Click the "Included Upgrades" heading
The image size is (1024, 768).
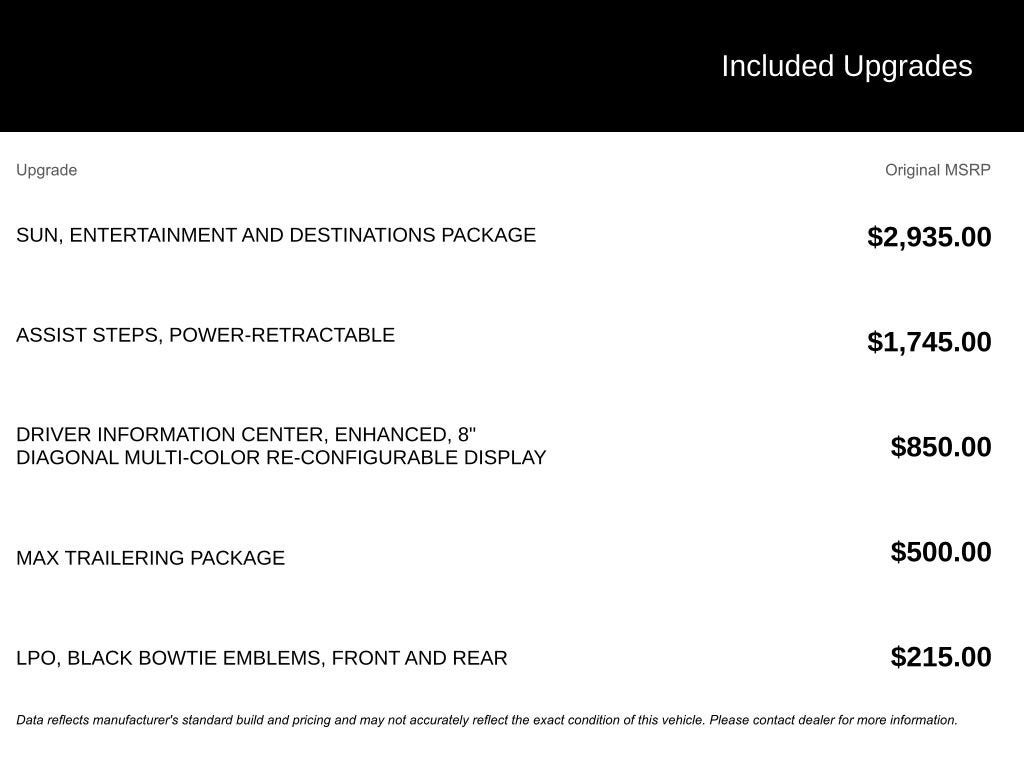[846, 66]
